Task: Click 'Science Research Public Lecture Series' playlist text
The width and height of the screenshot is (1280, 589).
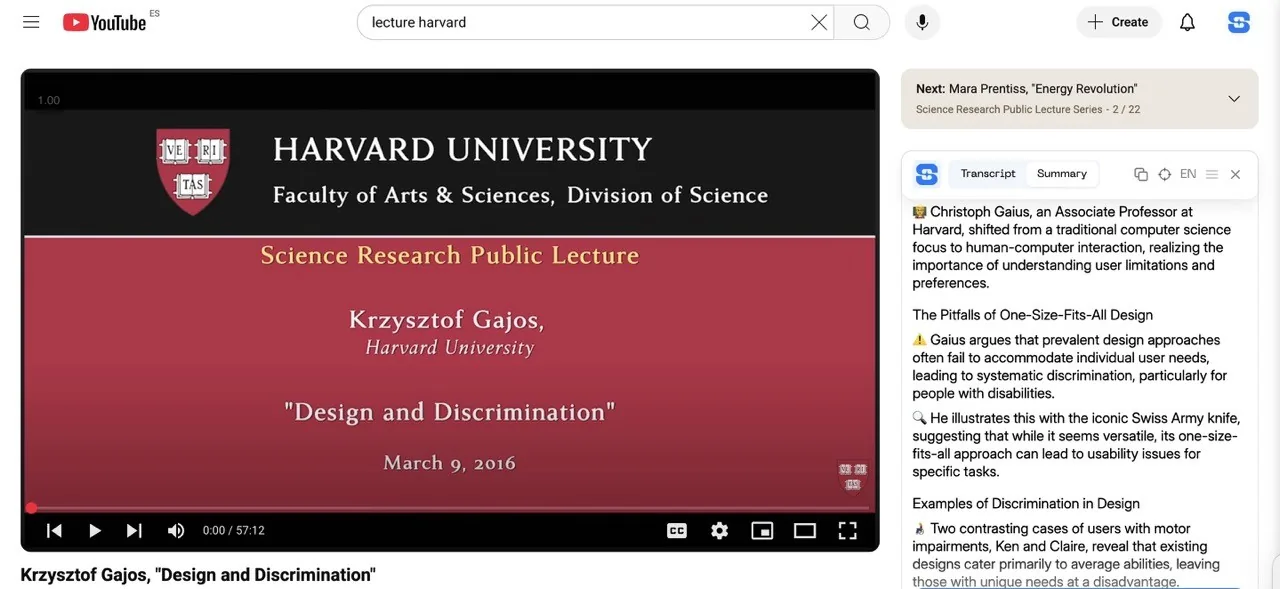Action: coord(1009,110)
